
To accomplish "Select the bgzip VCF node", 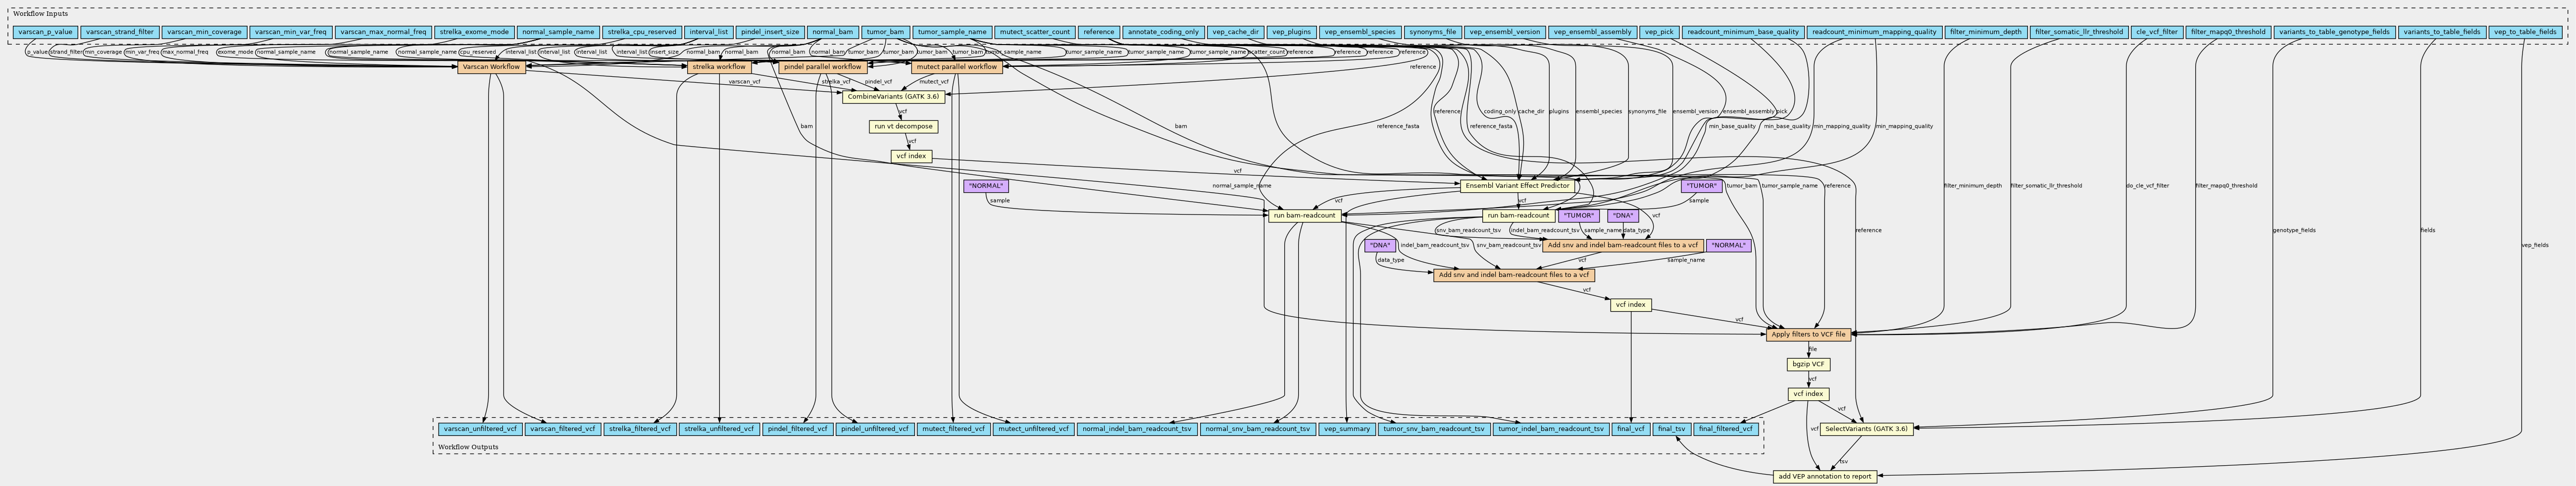I will pos(1808,365).
